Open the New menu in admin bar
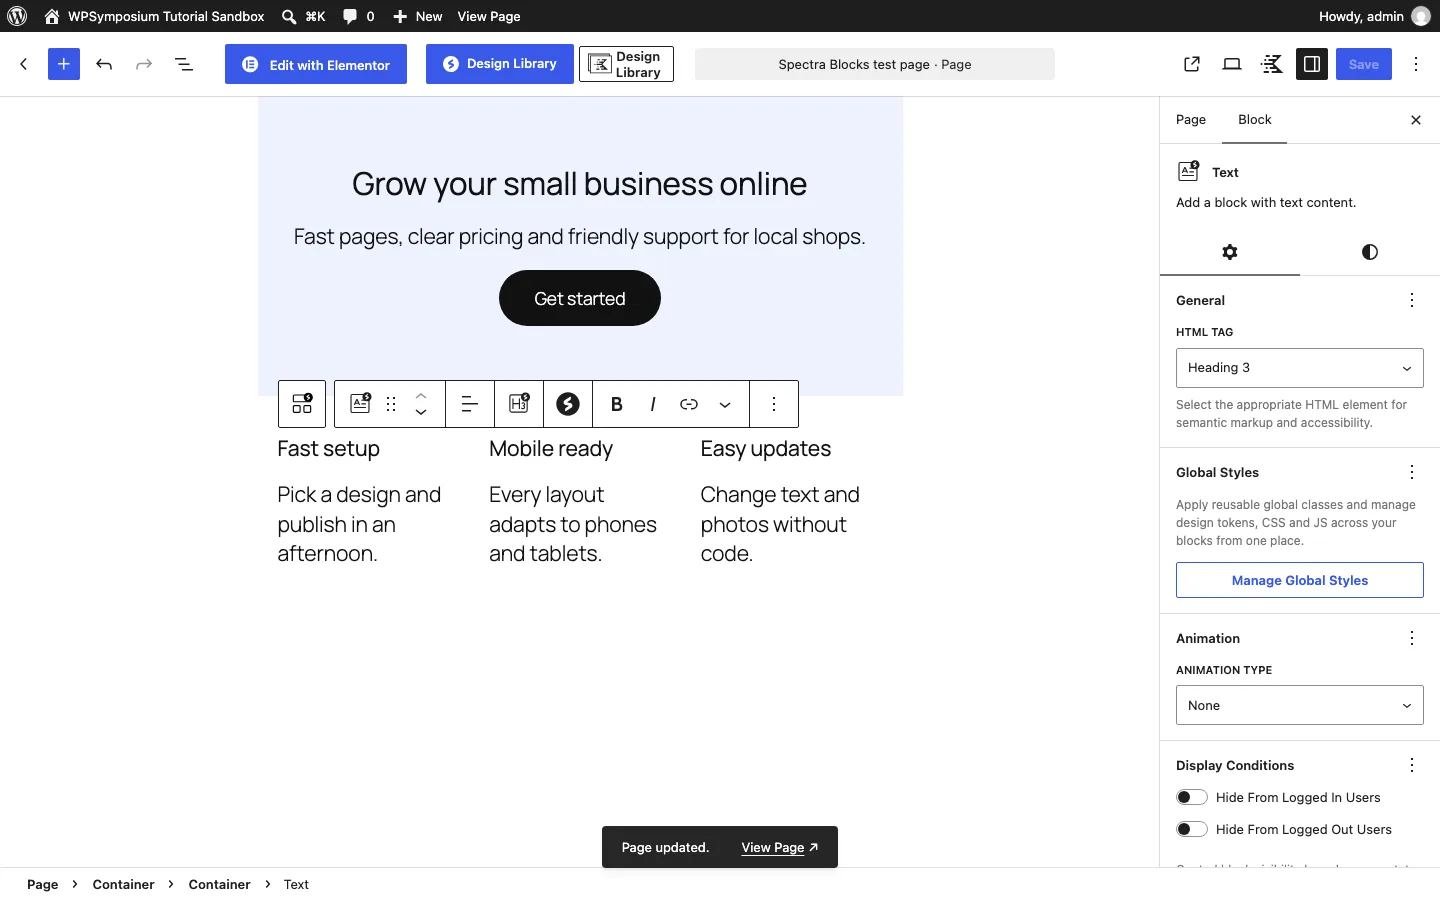Viewport: 1440px width, 900px height. click(418, 16)
